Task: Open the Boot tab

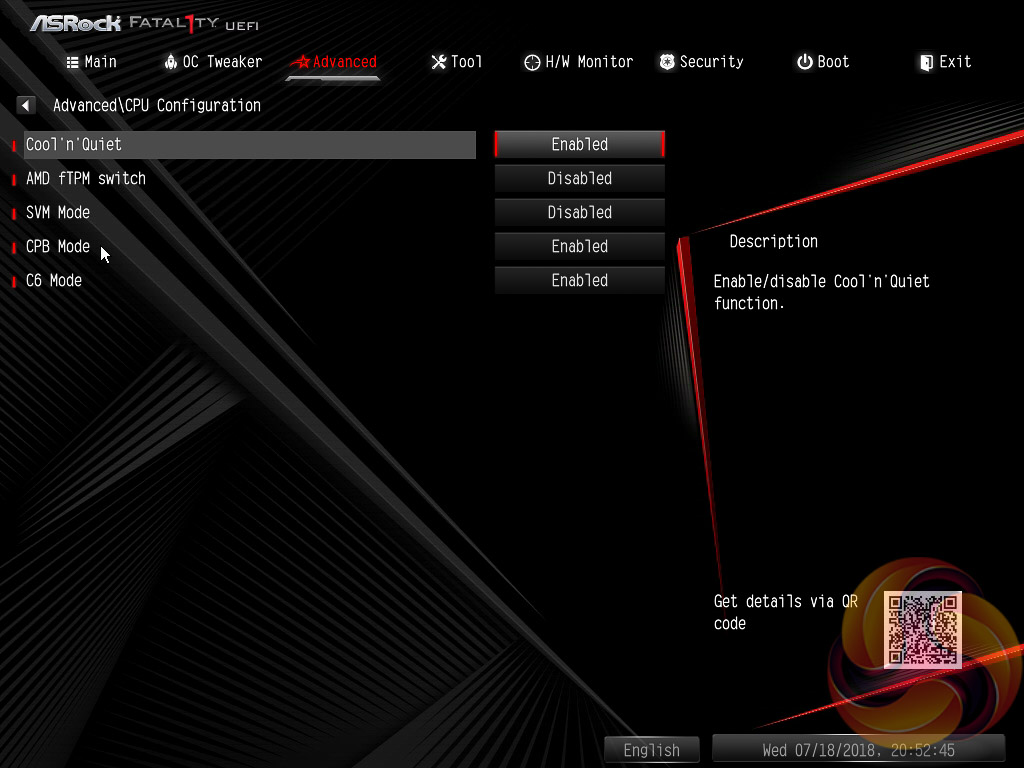Action: (823, 62)
